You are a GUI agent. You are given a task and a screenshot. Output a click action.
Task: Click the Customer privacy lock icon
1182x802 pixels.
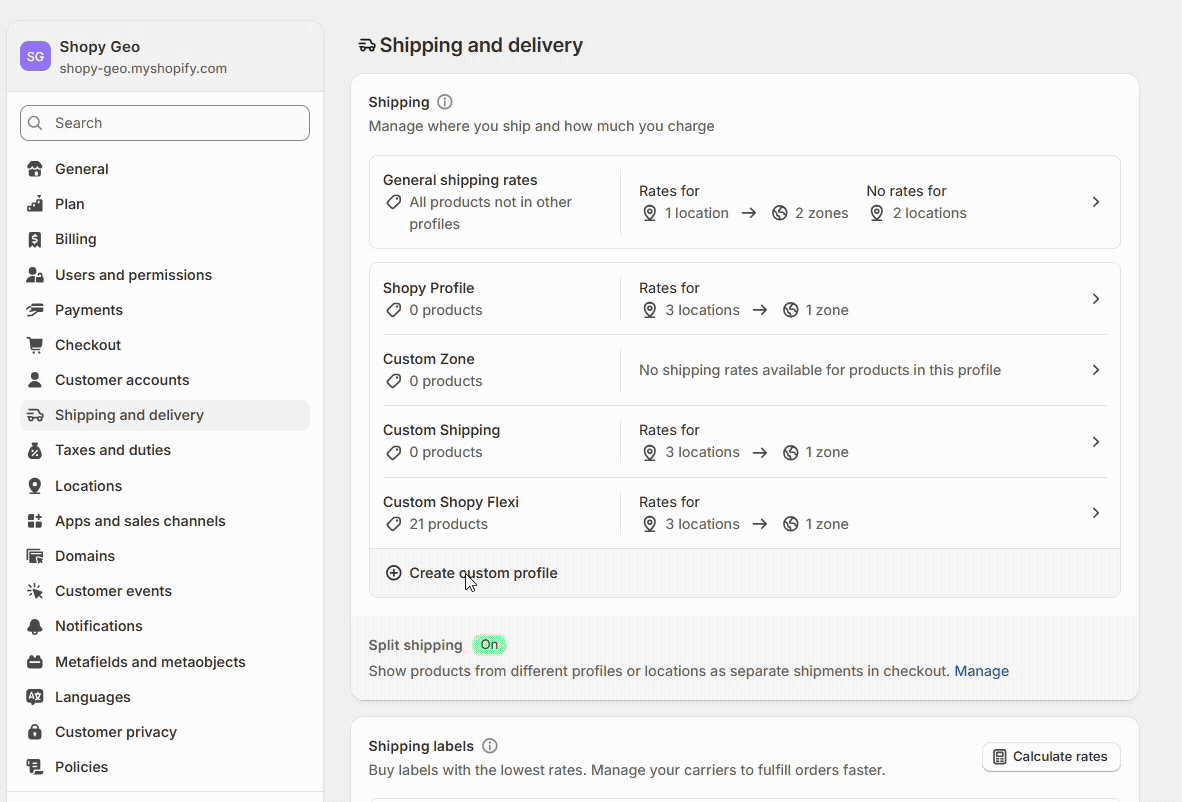[35, 732]
